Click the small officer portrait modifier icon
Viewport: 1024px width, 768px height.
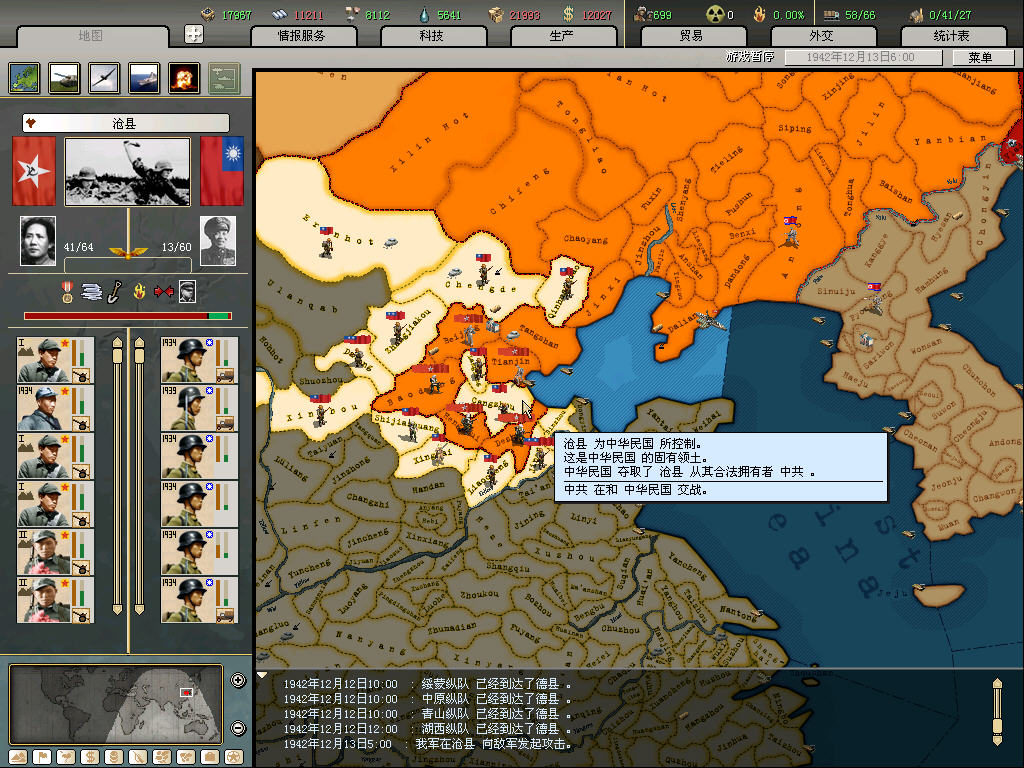point(187,292)
